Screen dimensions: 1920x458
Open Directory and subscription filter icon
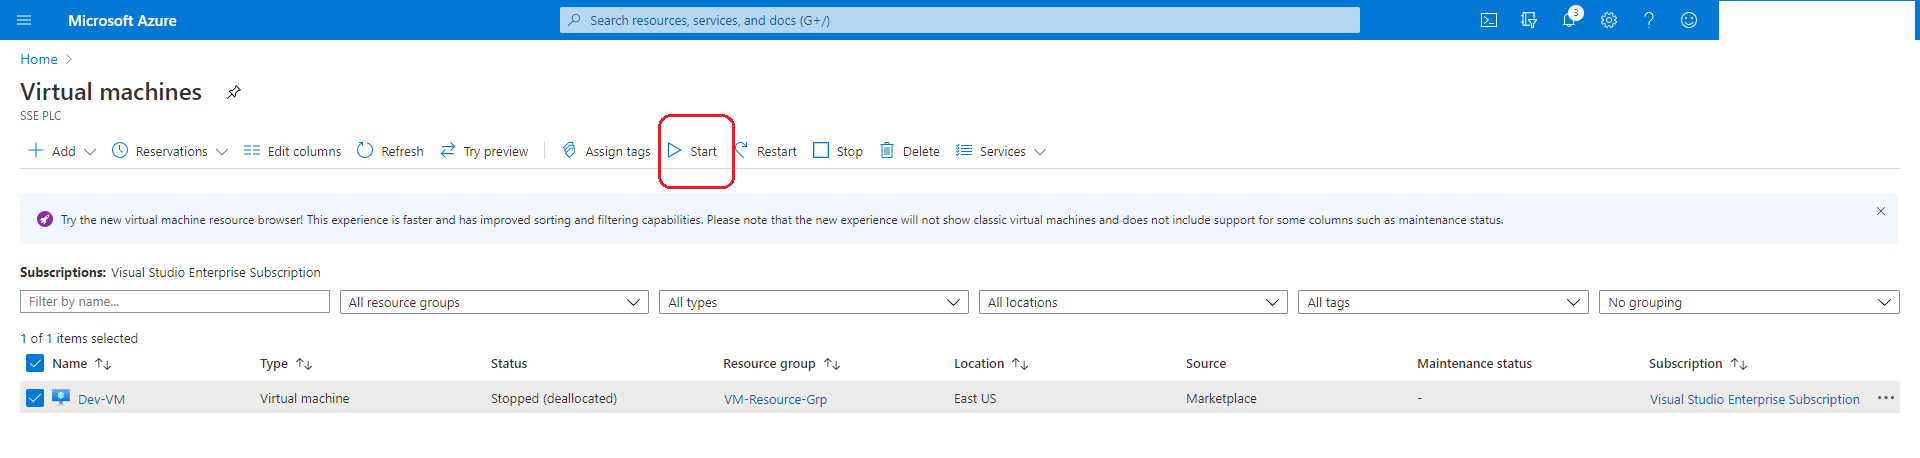pos(1529,20)
